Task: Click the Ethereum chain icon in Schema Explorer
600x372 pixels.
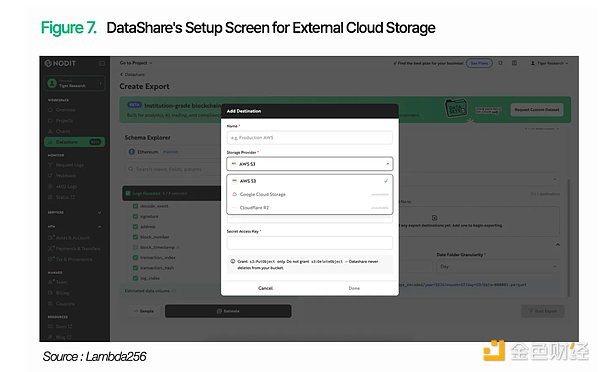Action: (132, 152)
